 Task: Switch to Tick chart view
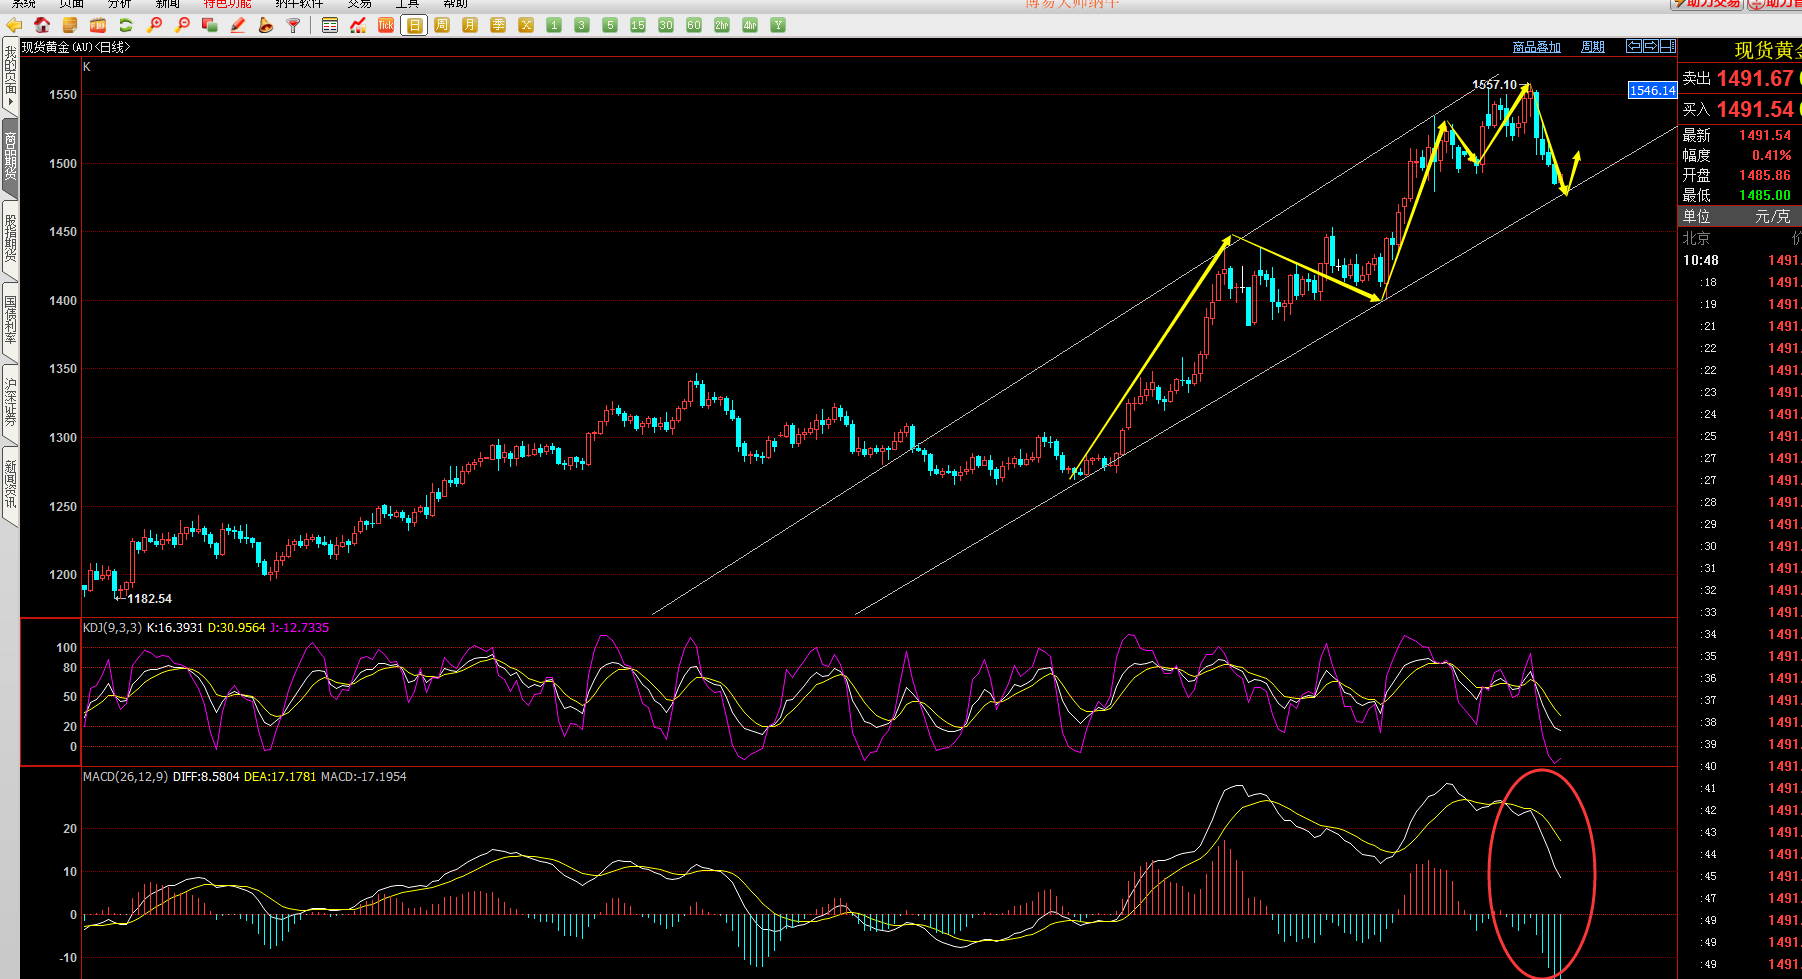pyautogui.click(x=386, y=25)
